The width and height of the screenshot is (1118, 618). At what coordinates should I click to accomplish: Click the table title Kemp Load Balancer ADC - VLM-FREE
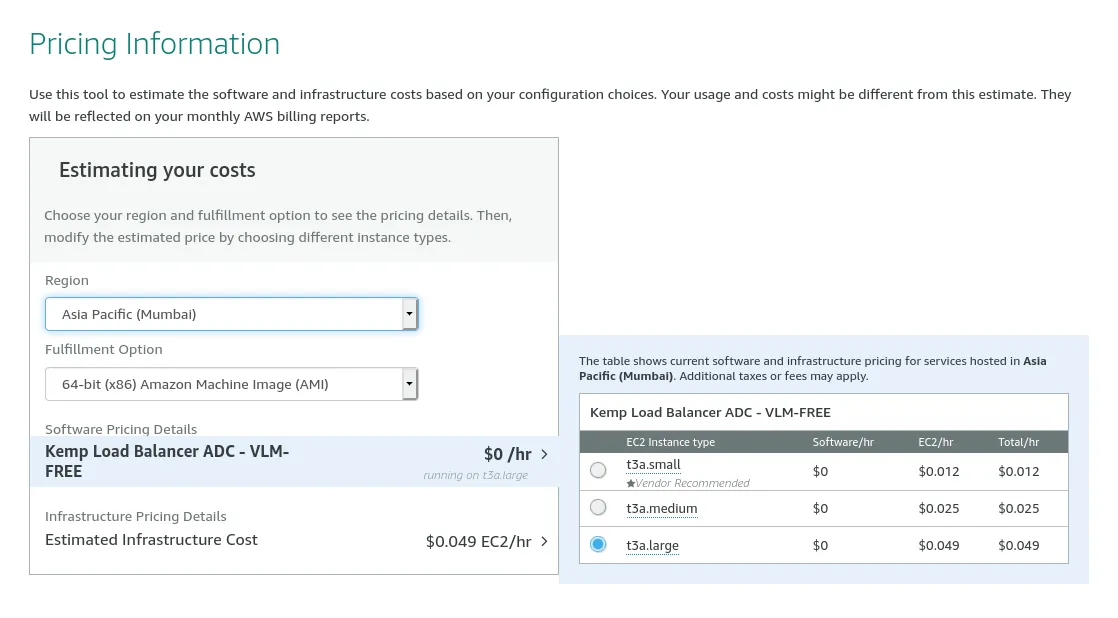coord(710,412)
